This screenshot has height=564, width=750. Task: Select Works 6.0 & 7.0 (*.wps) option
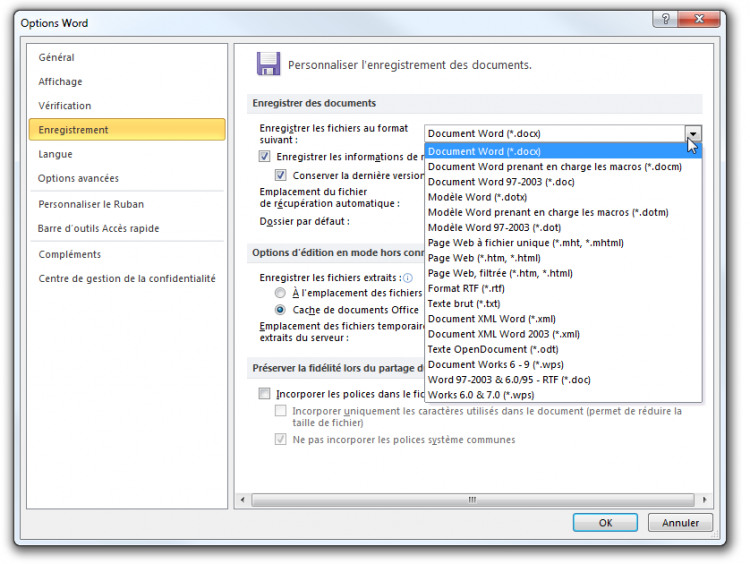pyautogui.click(x=563, y=395)
